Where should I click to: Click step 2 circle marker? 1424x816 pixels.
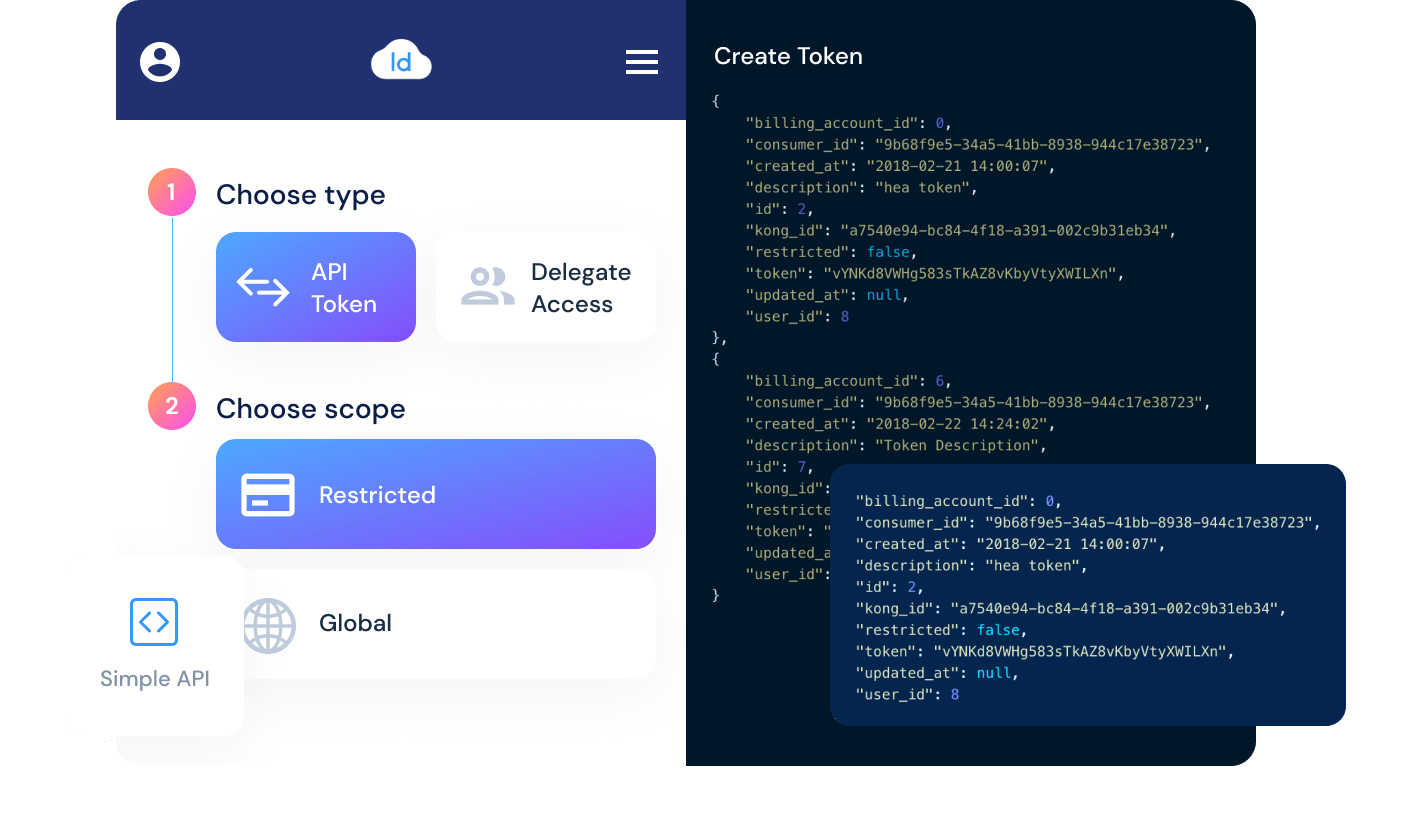tap(171, 406)
